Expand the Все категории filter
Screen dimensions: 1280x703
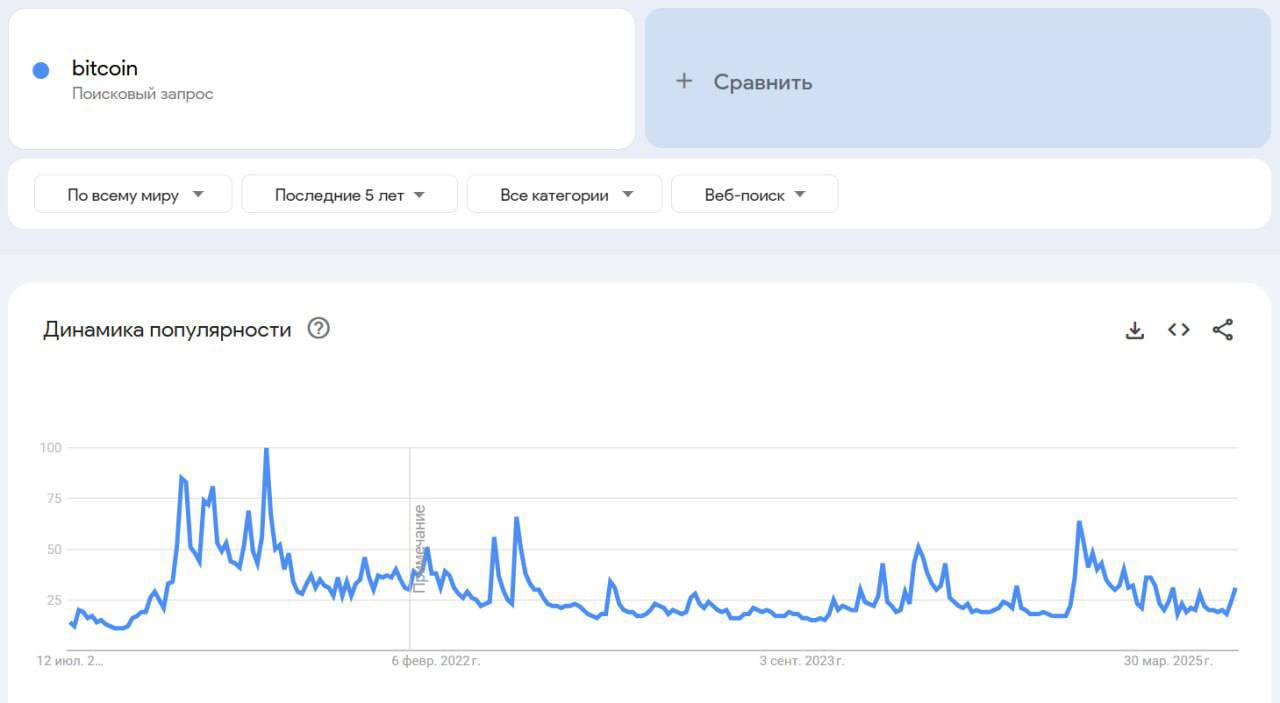tap(564, 194)
